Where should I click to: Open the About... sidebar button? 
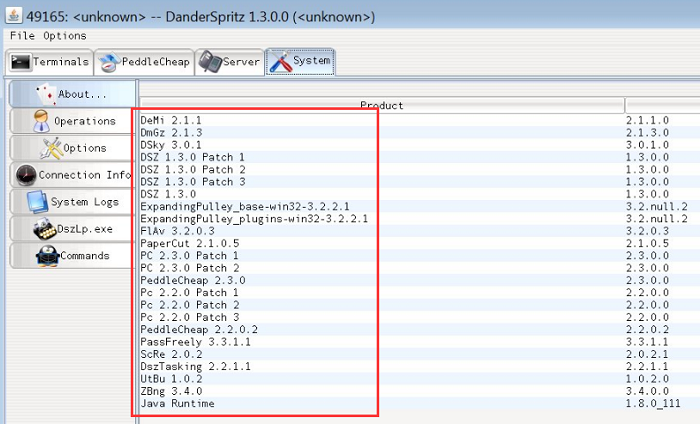(72, 94)
